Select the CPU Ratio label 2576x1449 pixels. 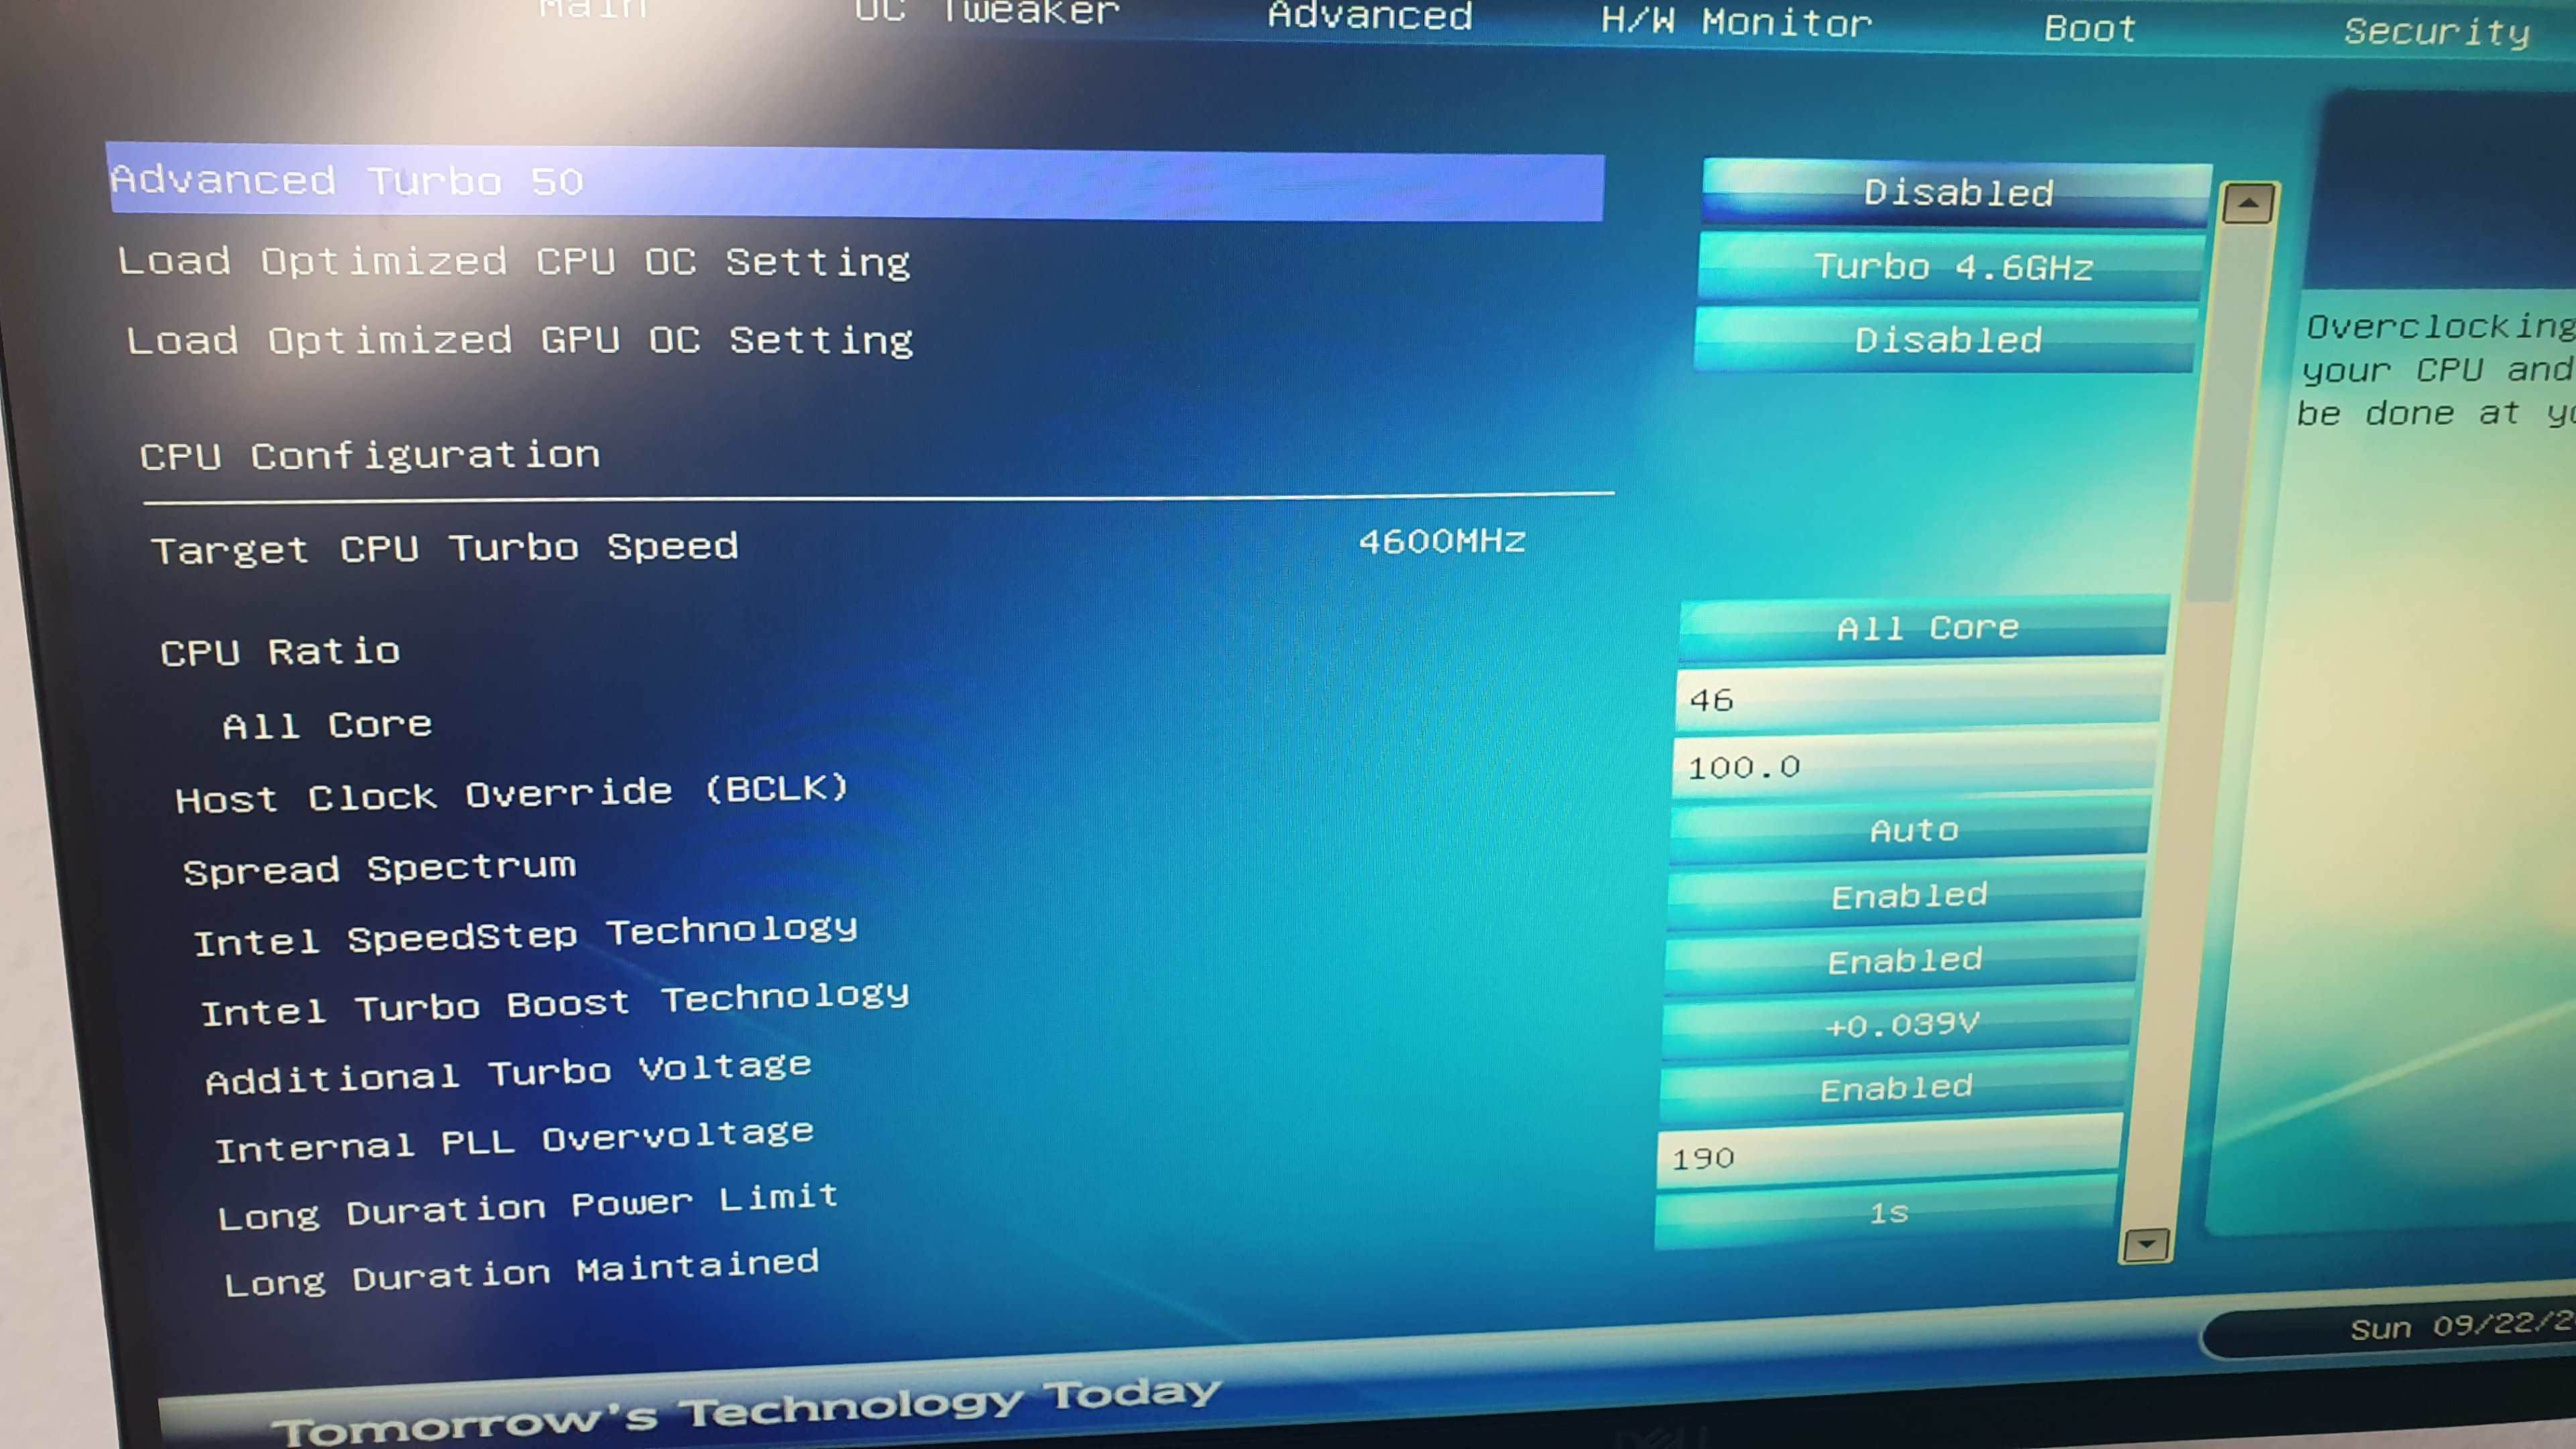280,652
